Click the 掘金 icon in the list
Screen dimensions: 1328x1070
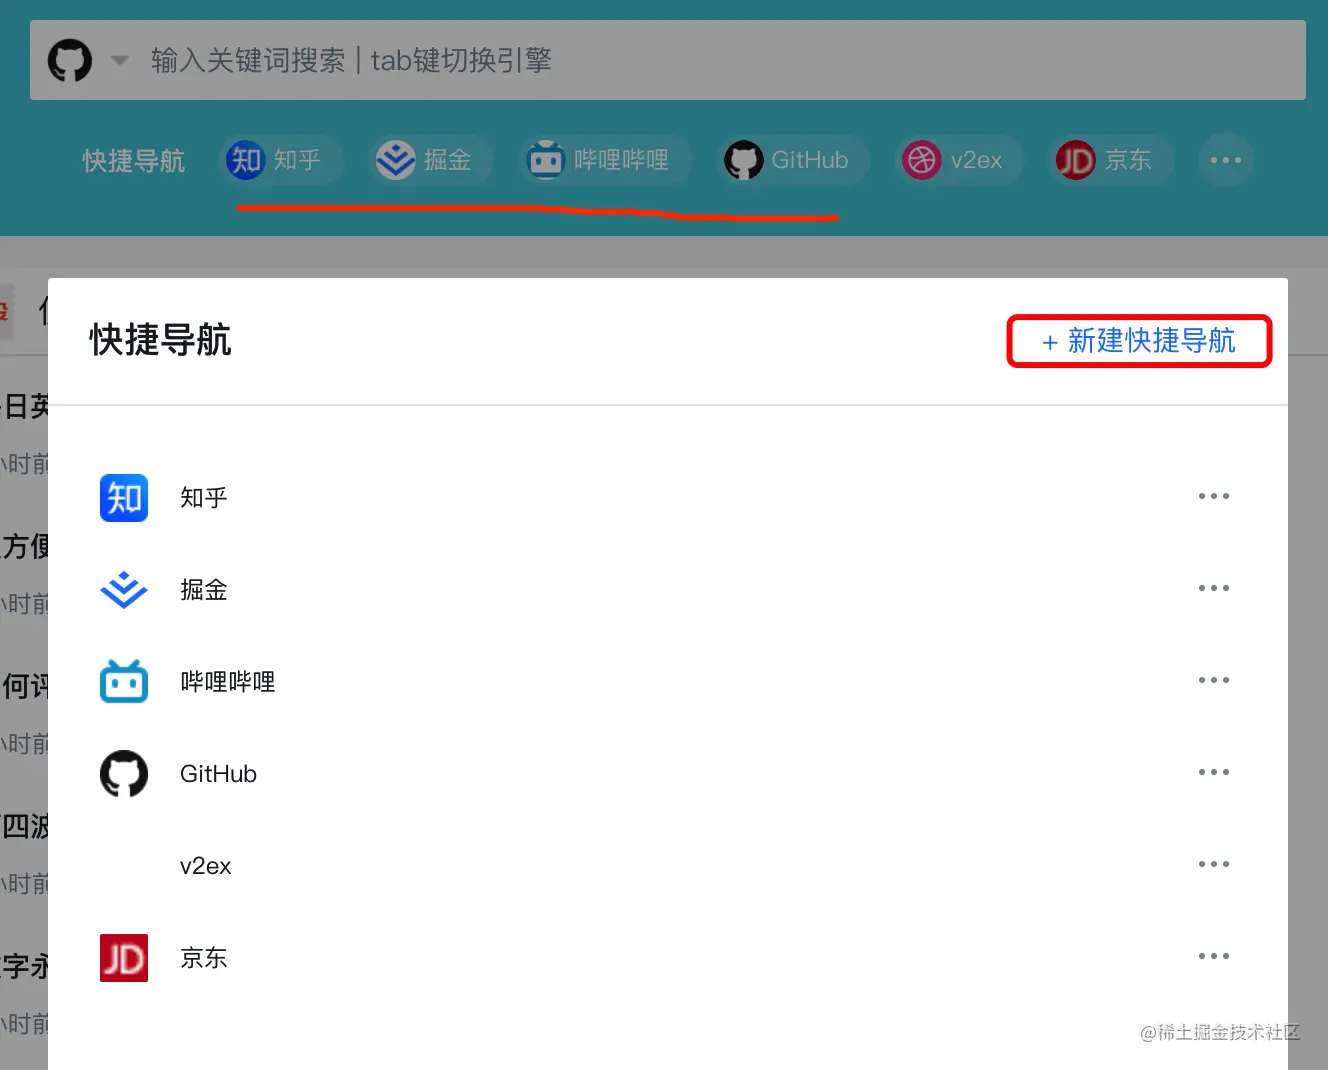[124, 590]
